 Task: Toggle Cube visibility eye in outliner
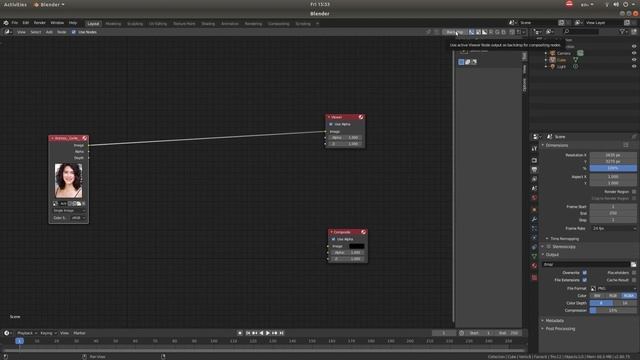[x=634, y=60]
